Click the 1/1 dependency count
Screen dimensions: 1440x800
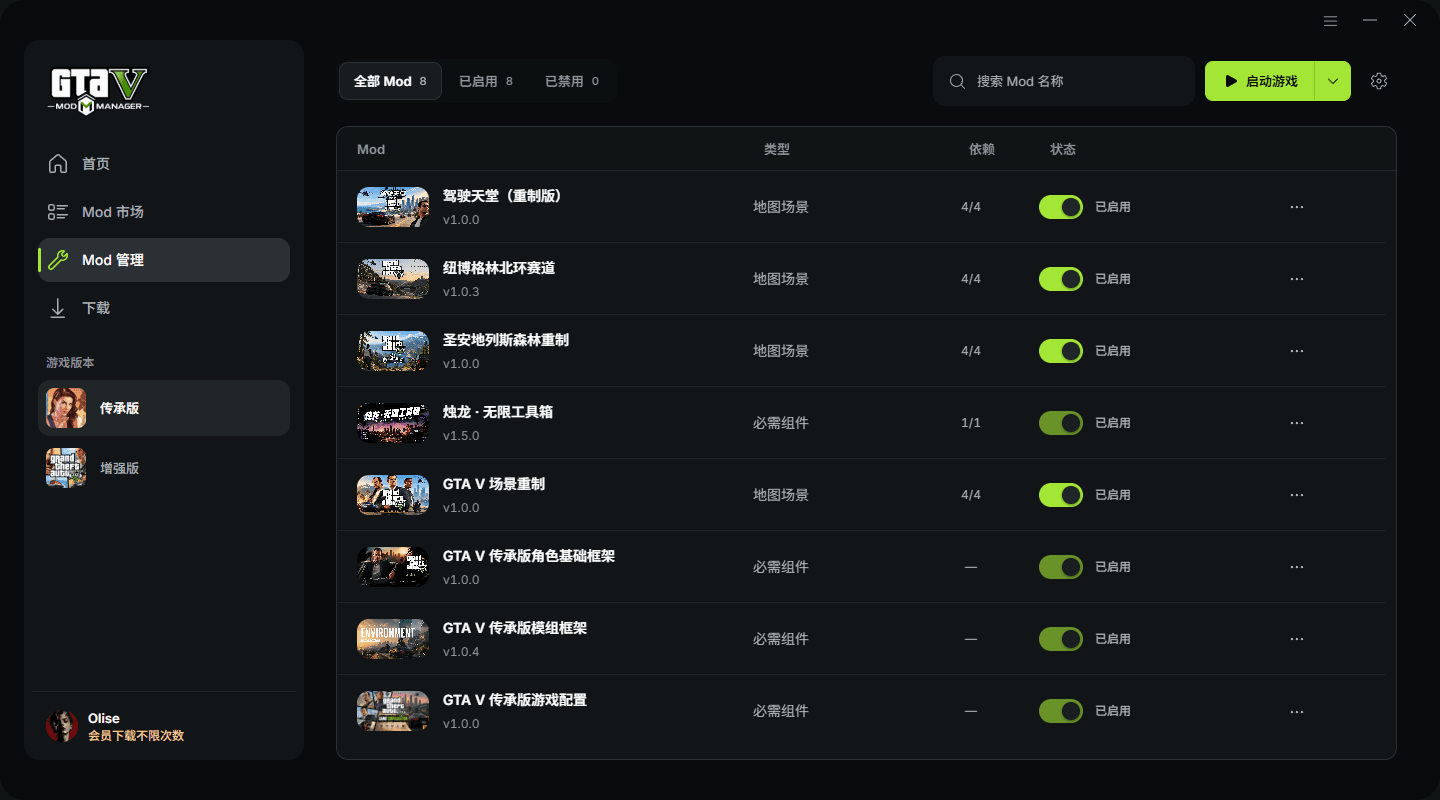[971, 423]
